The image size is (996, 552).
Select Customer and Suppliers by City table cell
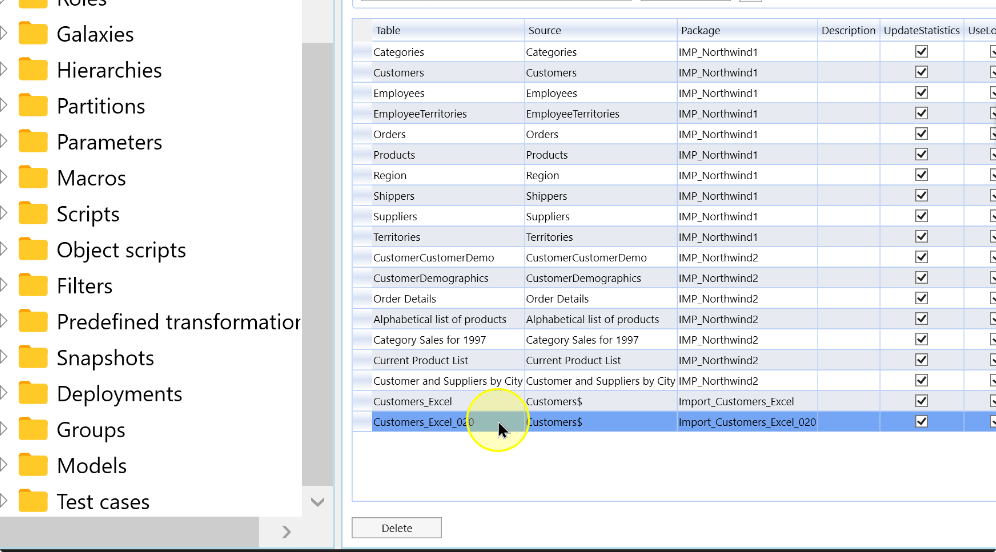448,381
